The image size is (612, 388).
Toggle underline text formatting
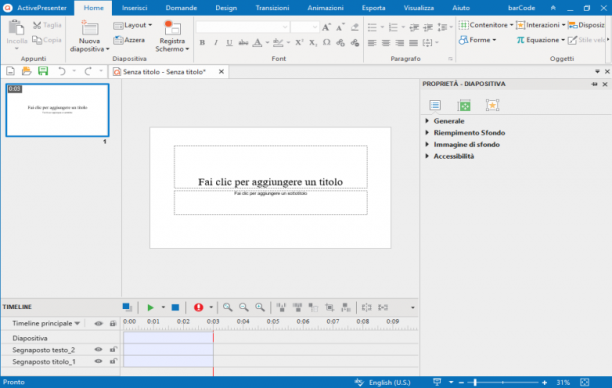coord(230,43)
